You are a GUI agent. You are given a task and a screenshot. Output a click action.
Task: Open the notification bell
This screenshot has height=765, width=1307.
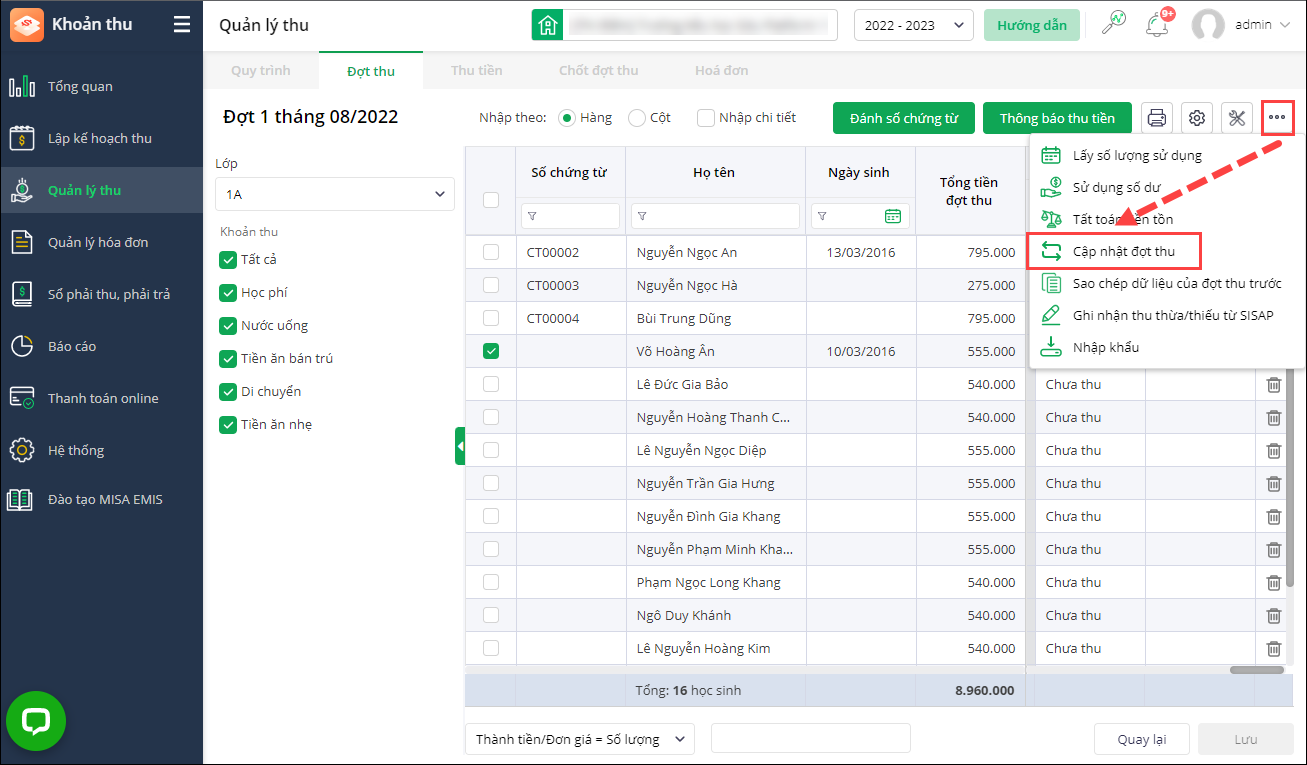tap(1157, 25)
